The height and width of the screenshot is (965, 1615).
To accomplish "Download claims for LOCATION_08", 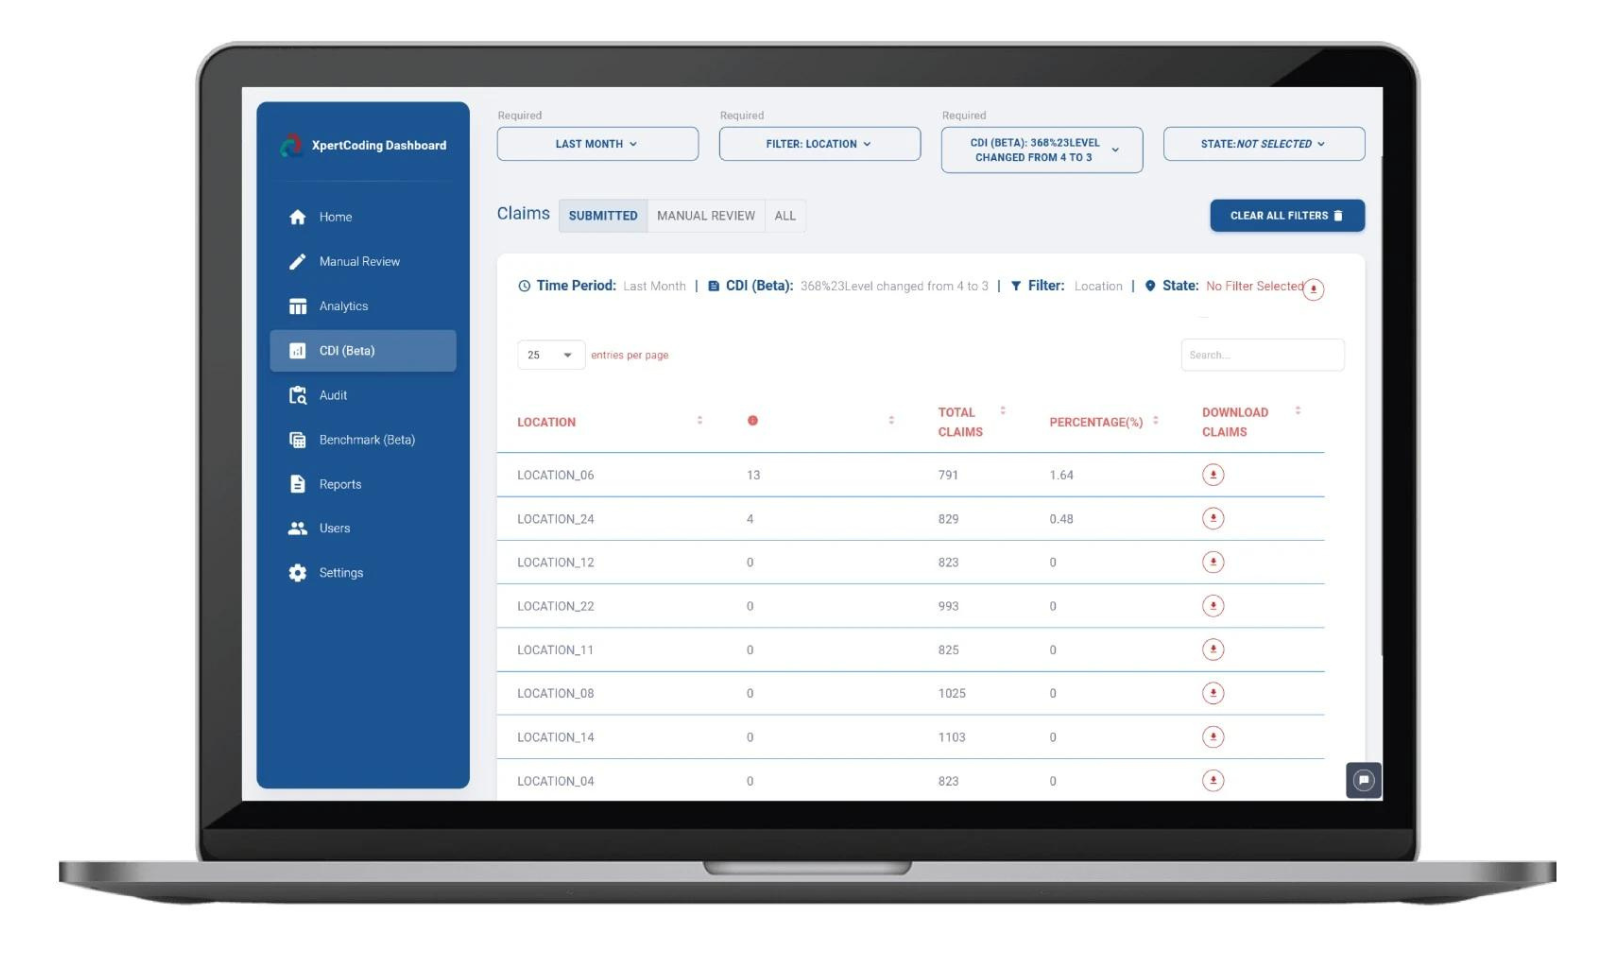I will (1213, 693).
